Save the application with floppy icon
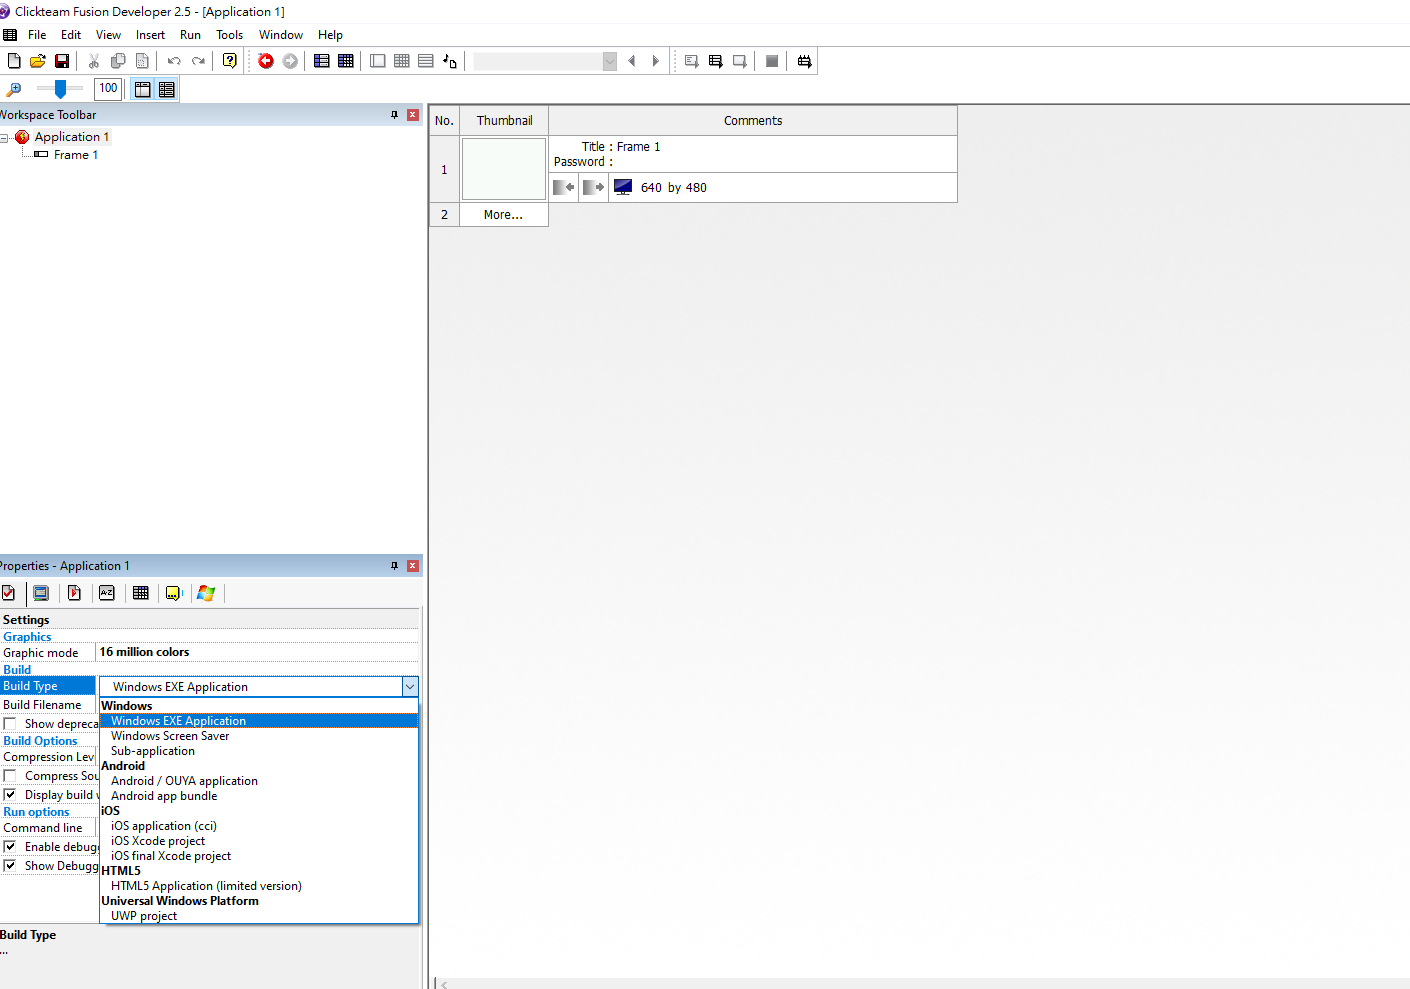The image size is (1410, 989). pyautogui.click(x=62, y=61)
